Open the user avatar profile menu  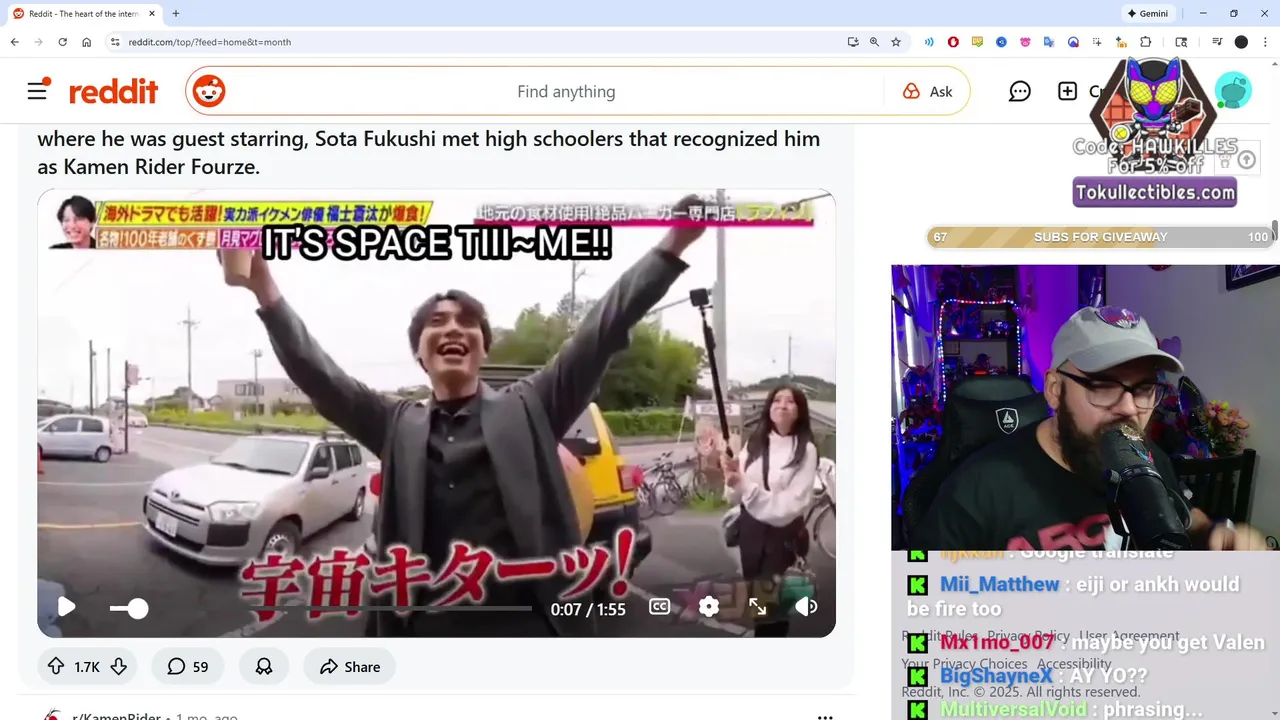tap(1234, 91)
